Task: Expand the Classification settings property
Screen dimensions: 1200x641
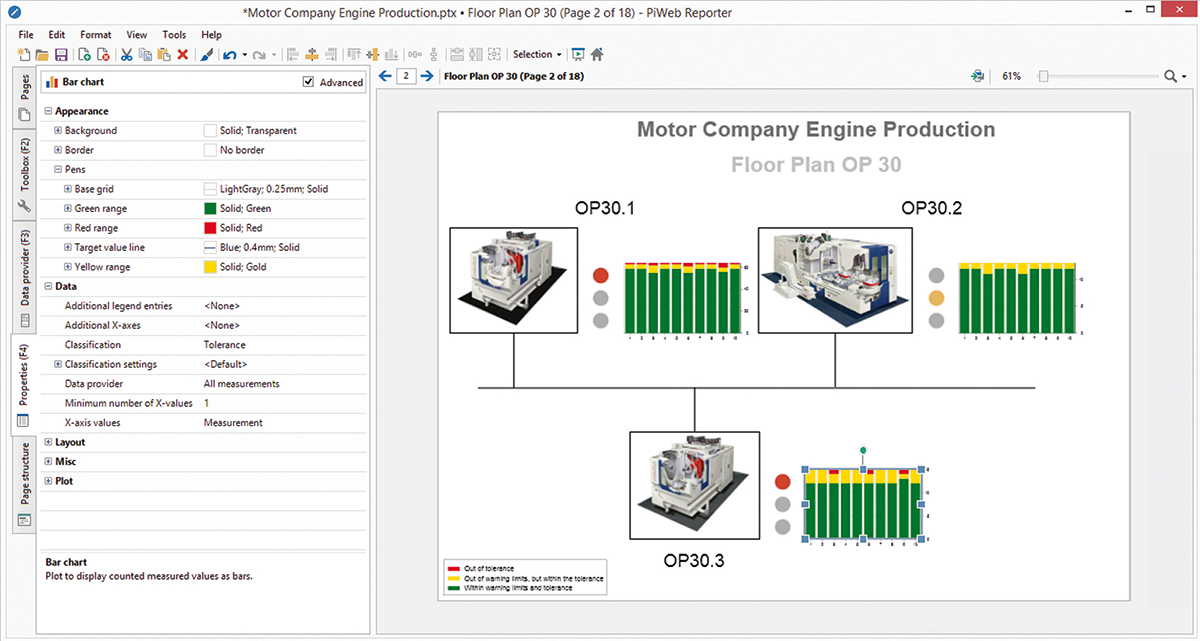Action: 58,364
